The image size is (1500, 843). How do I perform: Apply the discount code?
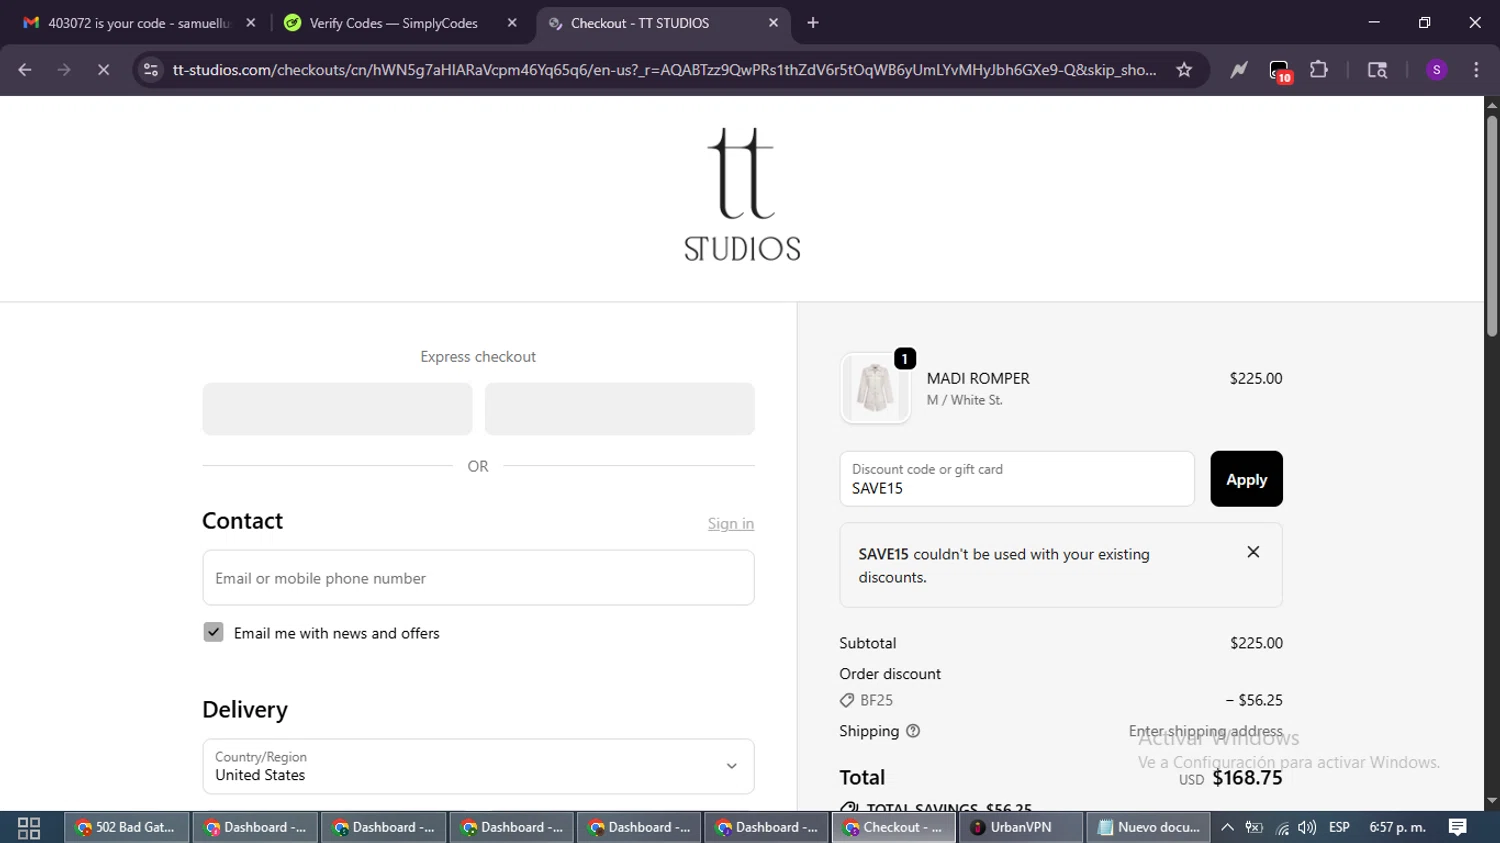pos(1246,479)
